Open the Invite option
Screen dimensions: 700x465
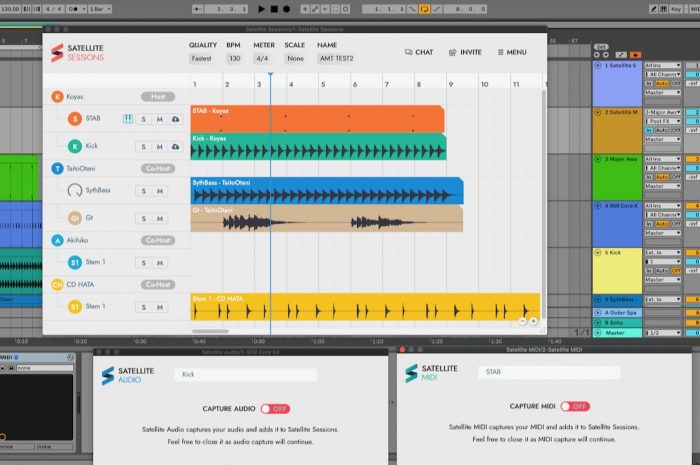465,52
